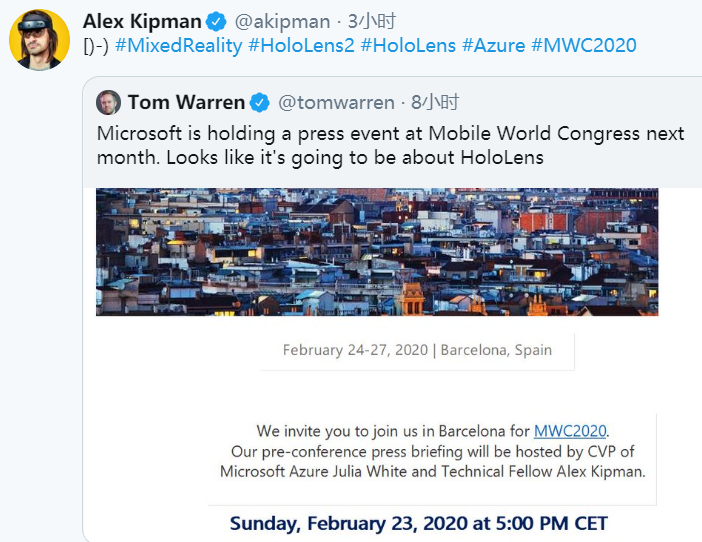Open the @tomwarren handle
Viewport: 702px width, 542px height.
[337, 102]
